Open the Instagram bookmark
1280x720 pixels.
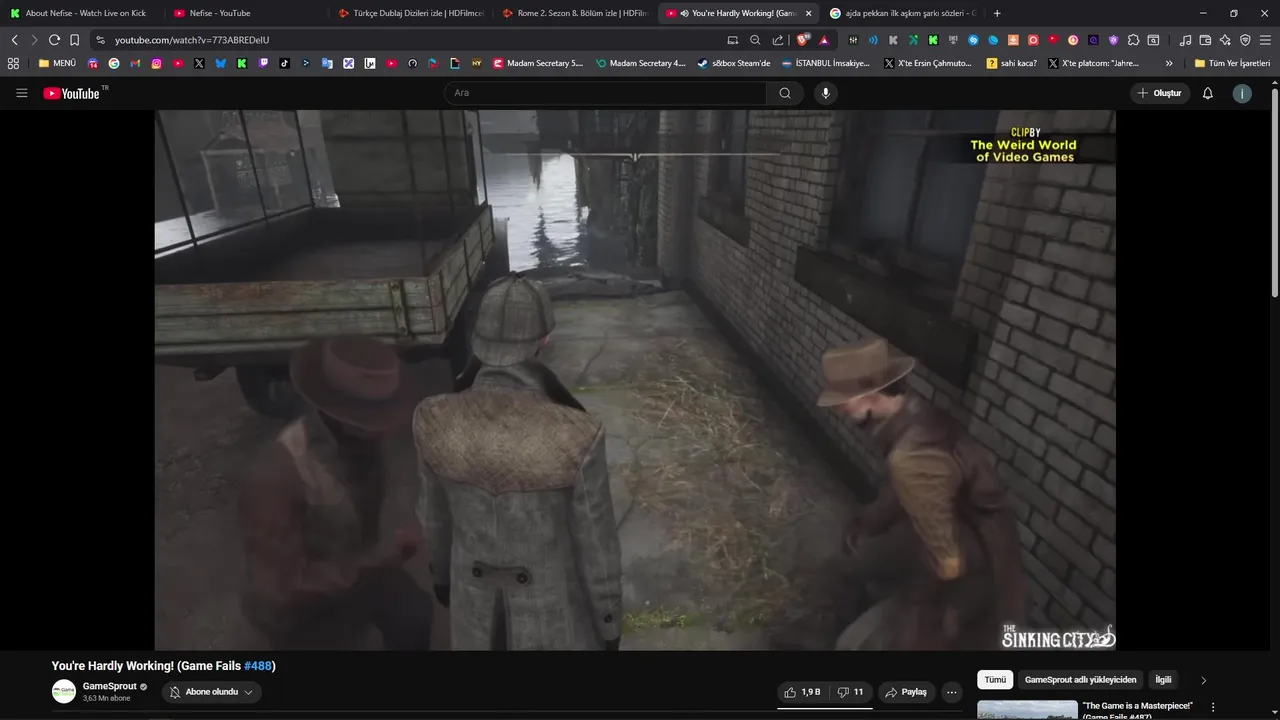(157, 63)
